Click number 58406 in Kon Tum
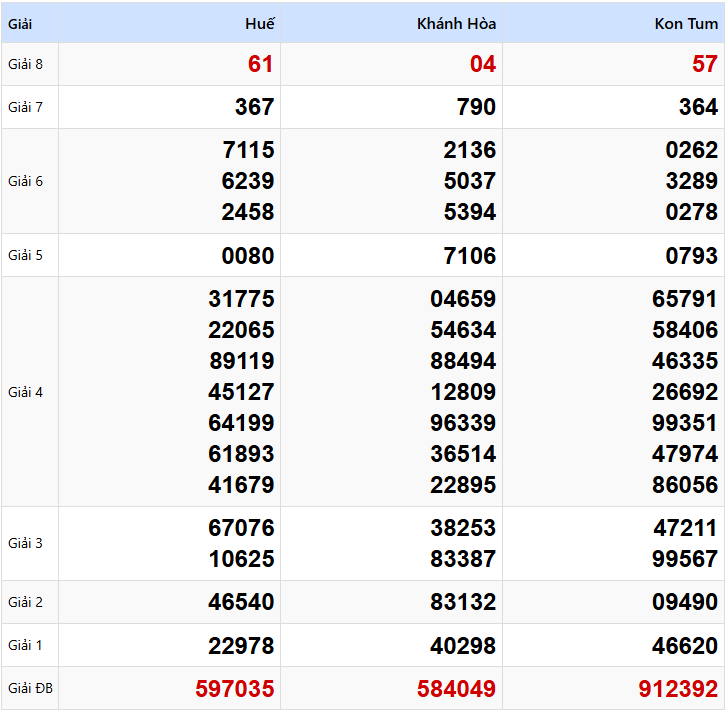Viewport: 726px width, 712px height. 685,330
